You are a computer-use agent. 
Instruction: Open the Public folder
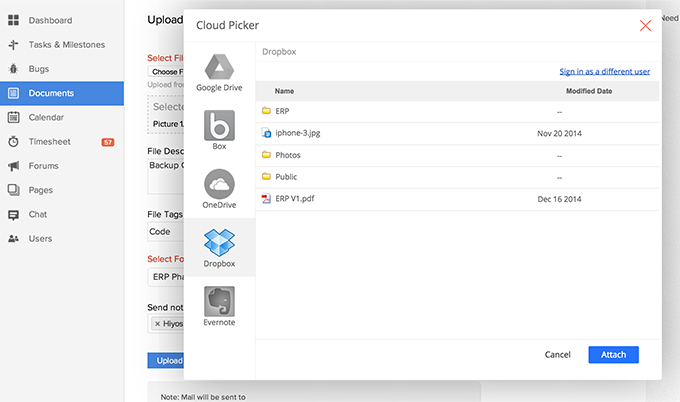tap(286, 177)
